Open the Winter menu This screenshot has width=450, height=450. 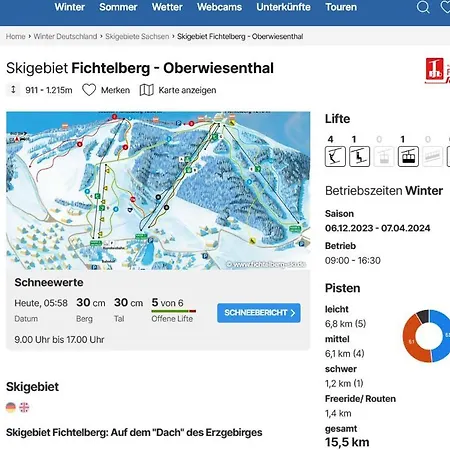(x=70, y=7)
